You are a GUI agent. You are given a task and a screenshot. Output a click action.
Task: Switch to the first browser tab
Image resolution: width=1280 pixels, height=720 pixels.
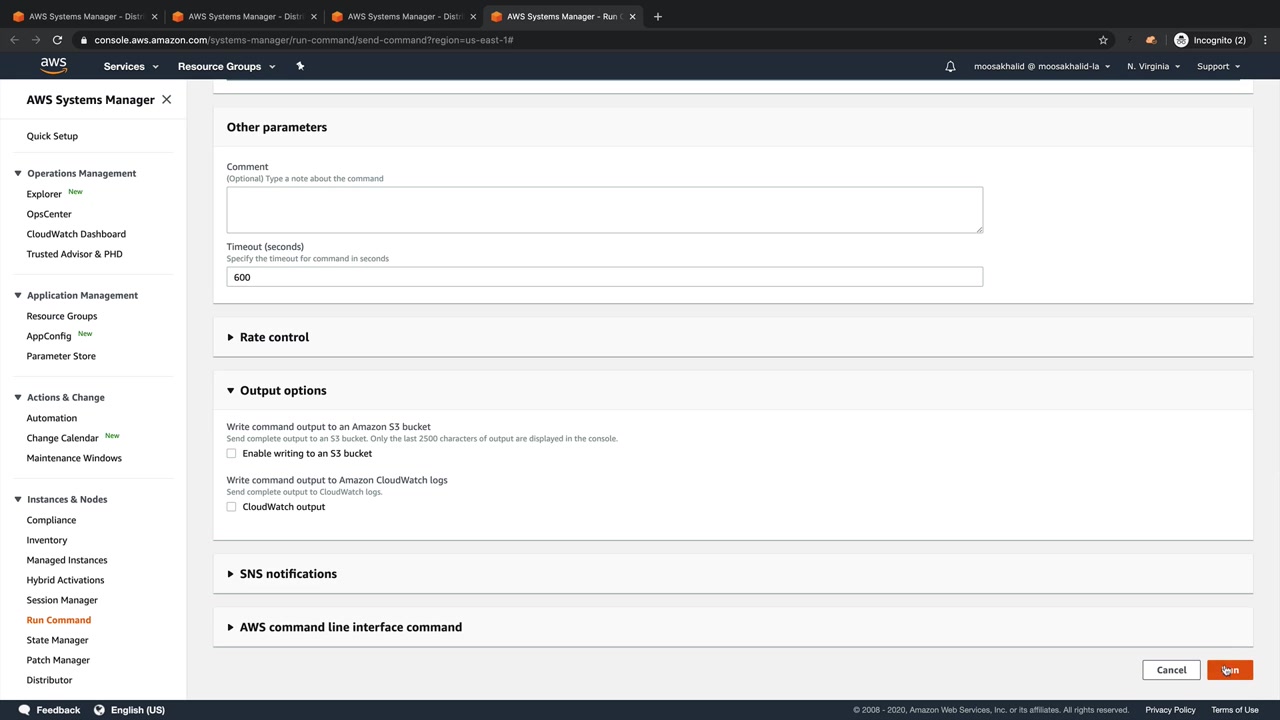84,16
